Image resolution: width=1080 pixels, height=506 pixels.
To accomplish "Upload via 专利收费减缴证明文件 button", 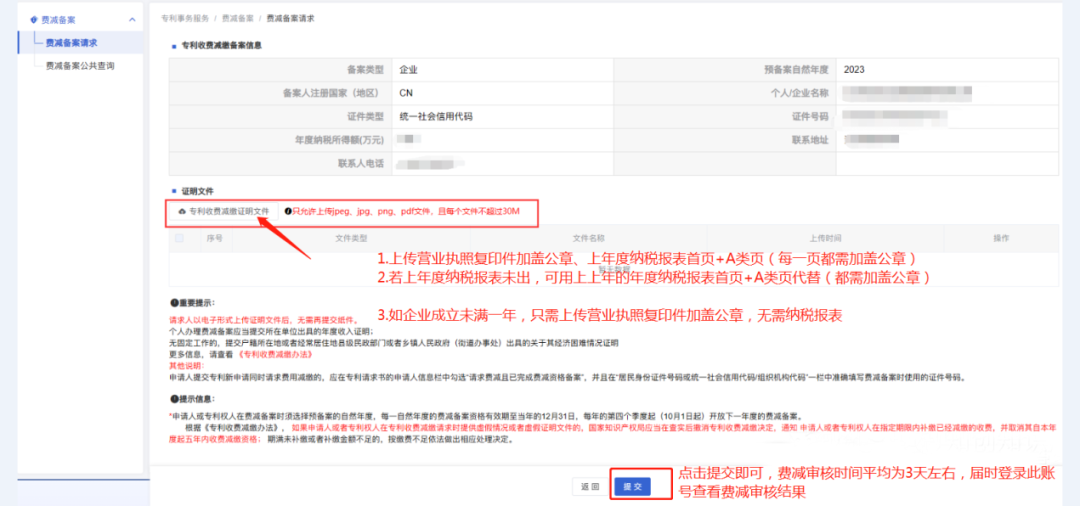I will [222, 211].
